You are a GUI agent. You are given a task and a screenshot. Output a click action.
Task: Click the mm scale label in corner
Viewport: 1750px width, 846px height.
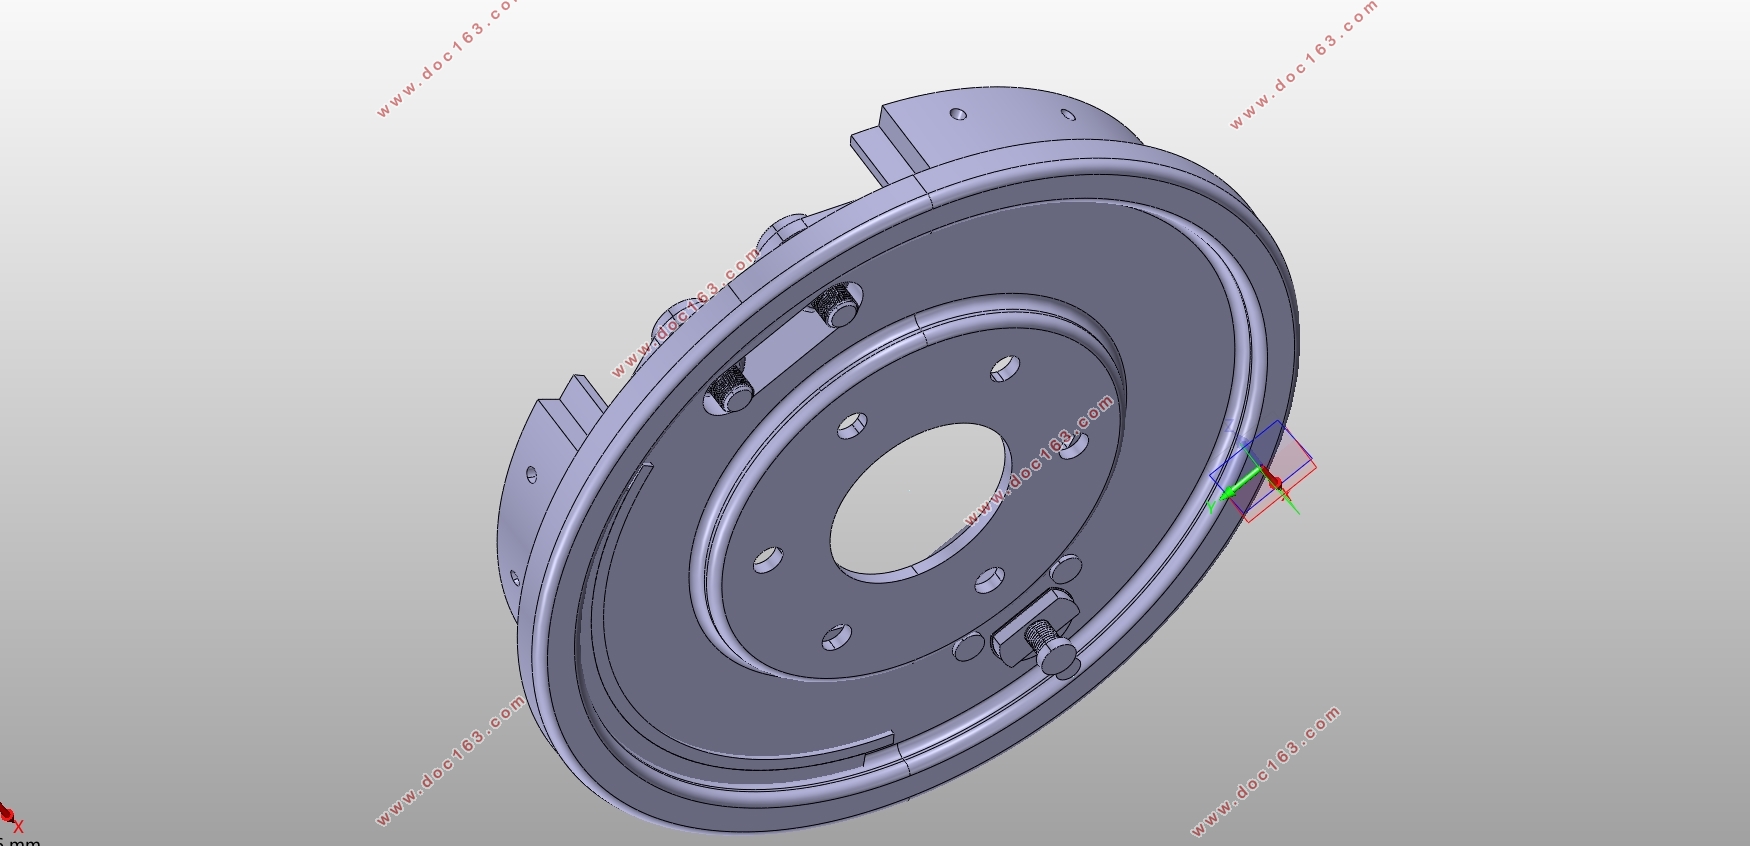(20, 842)
